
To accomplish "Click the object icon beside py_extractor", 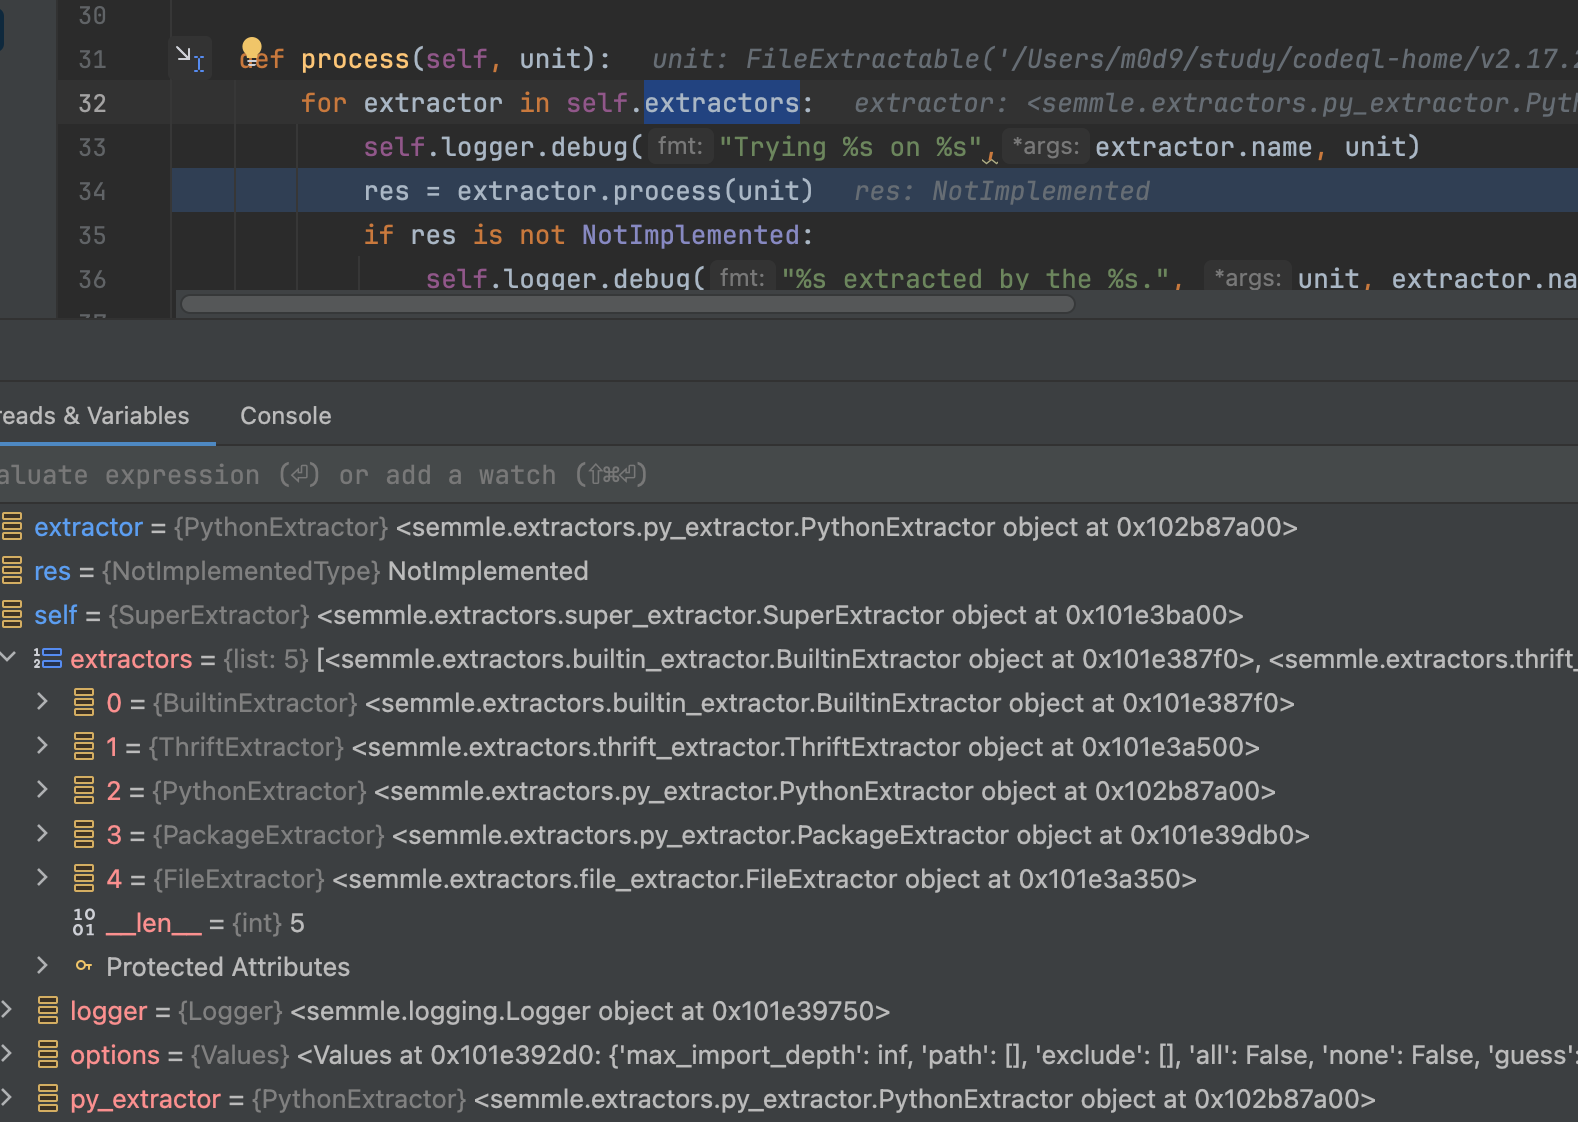I will [47, 1099].
